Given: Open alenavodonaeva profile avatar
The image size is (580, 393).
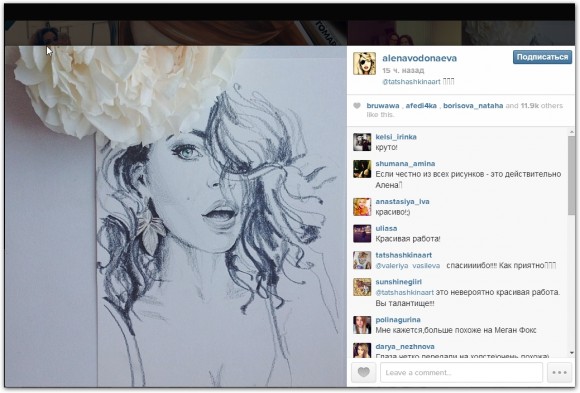Looking at the screenshot, I should point(364,63).
